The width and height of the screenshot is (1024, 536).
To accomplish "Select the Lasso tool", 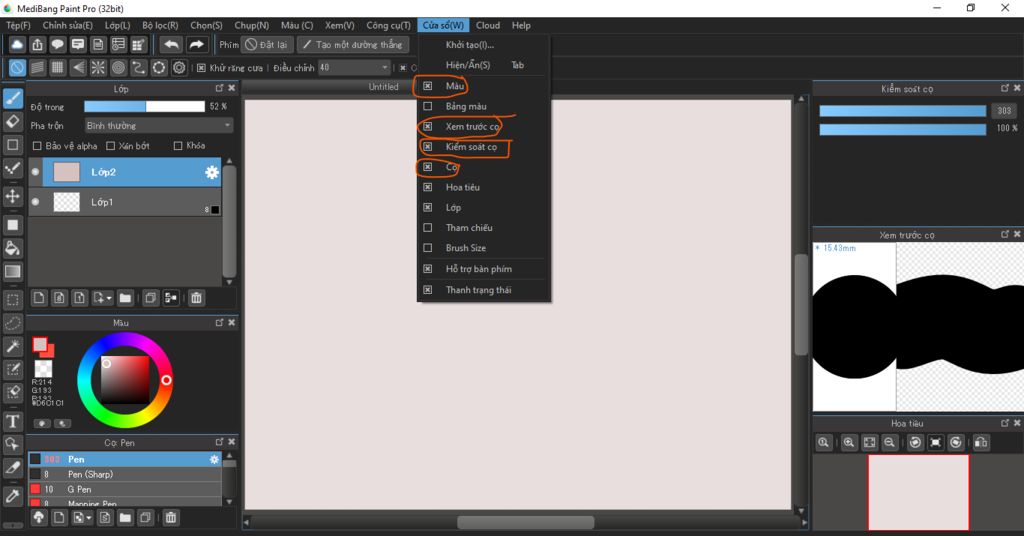I will tap(13, 323).
